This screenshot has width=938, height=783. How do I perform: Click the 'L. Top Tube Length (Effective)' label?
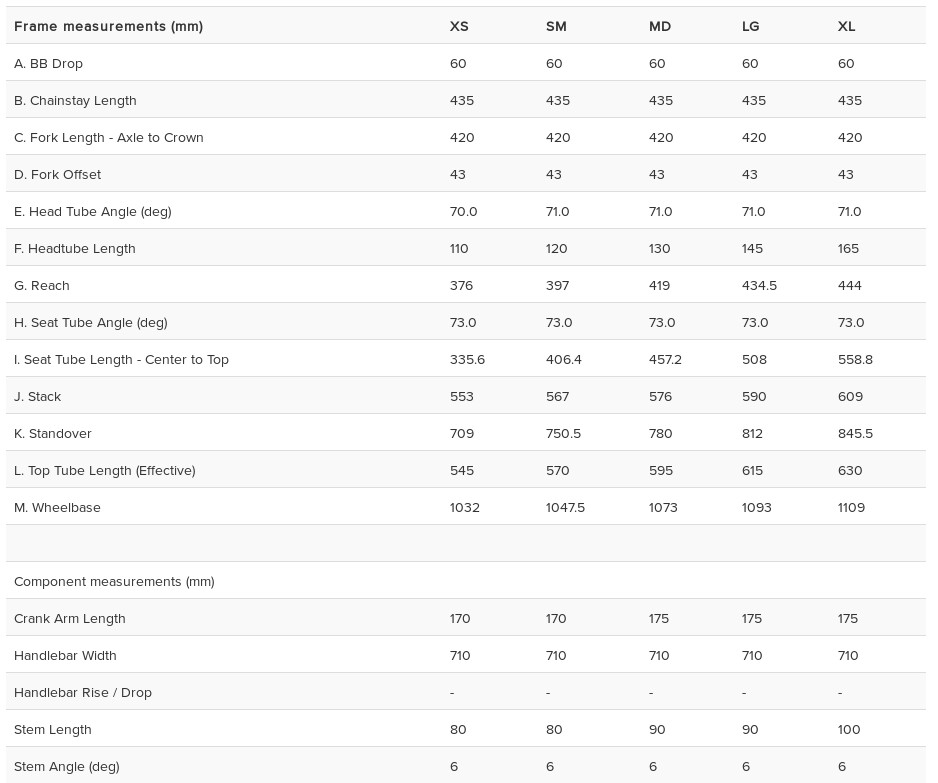(105, 470)
